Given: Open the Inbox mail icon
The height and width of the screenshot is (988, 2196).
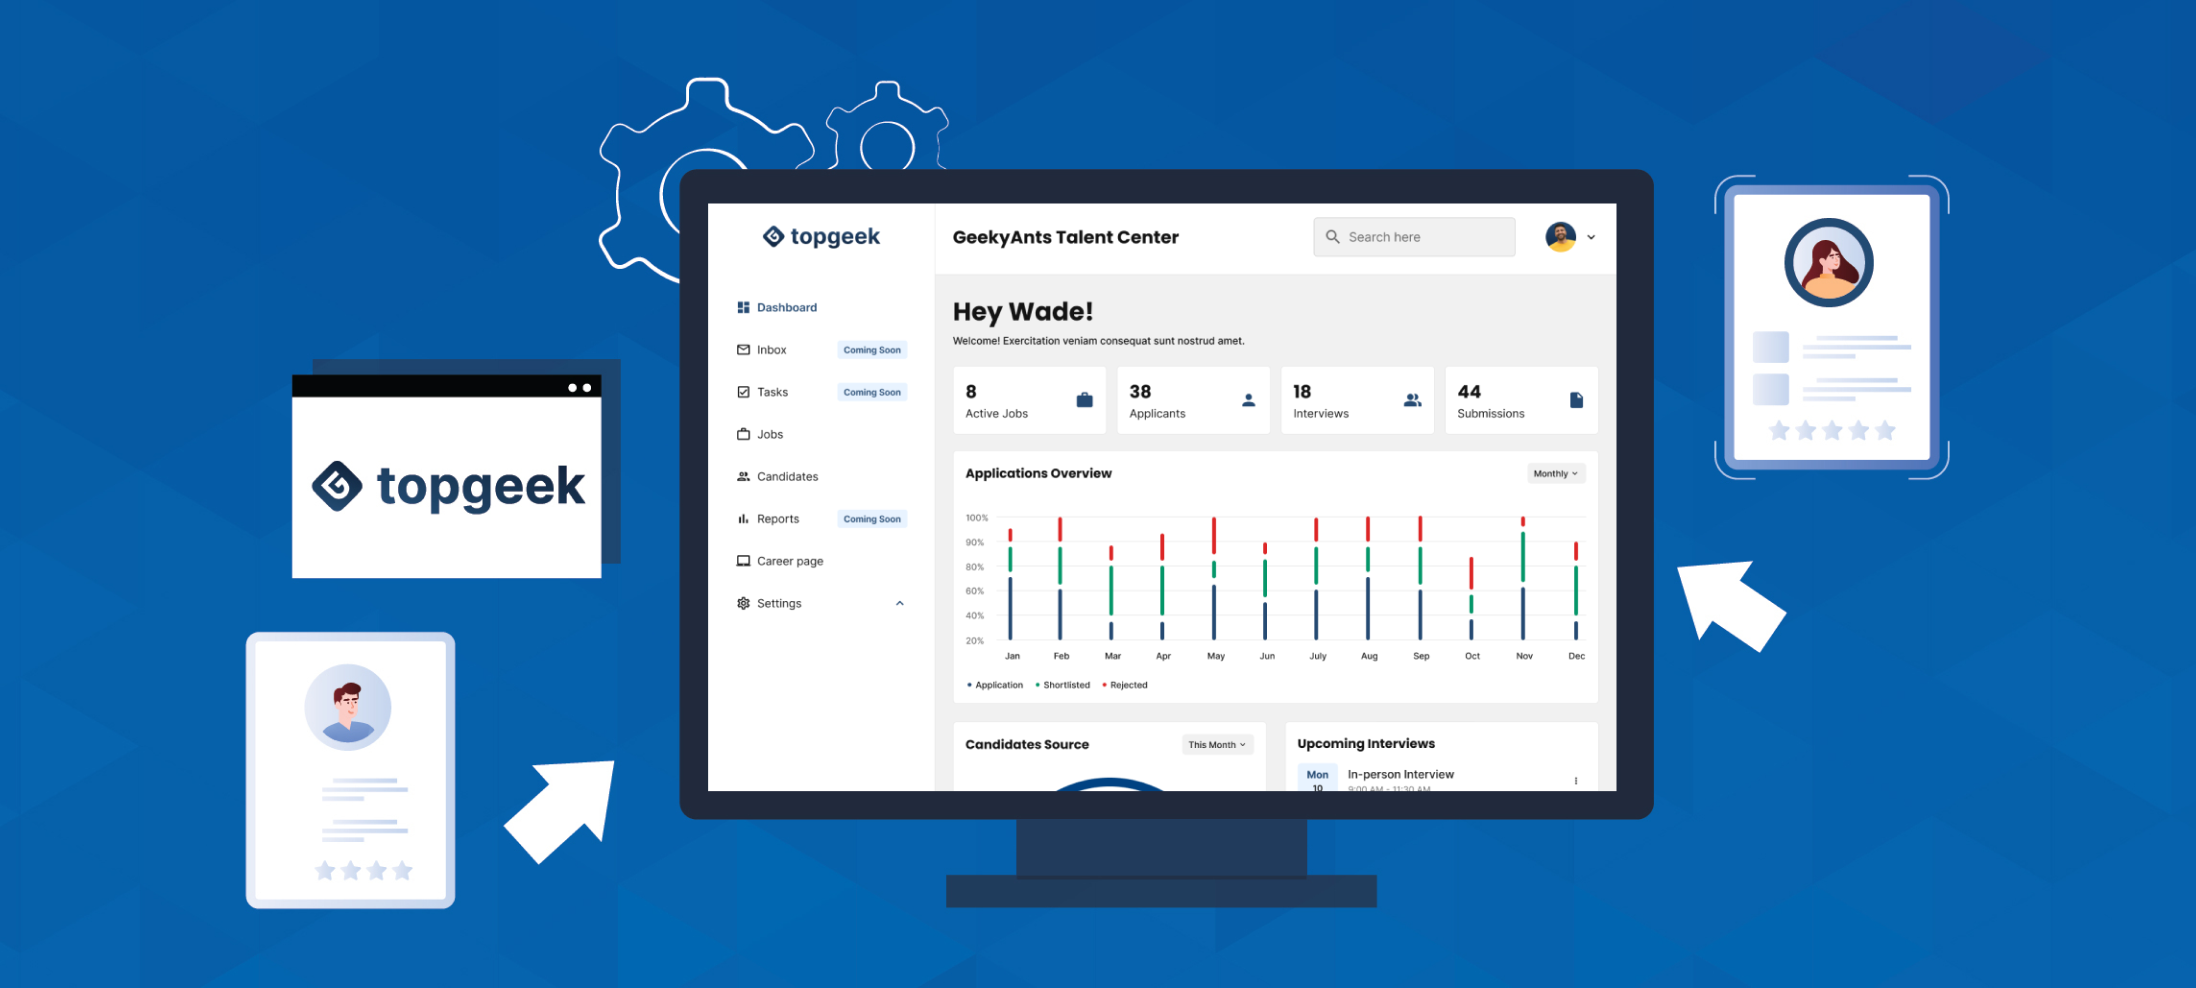Looking at the screenshot, I should [x=742, y=349].
